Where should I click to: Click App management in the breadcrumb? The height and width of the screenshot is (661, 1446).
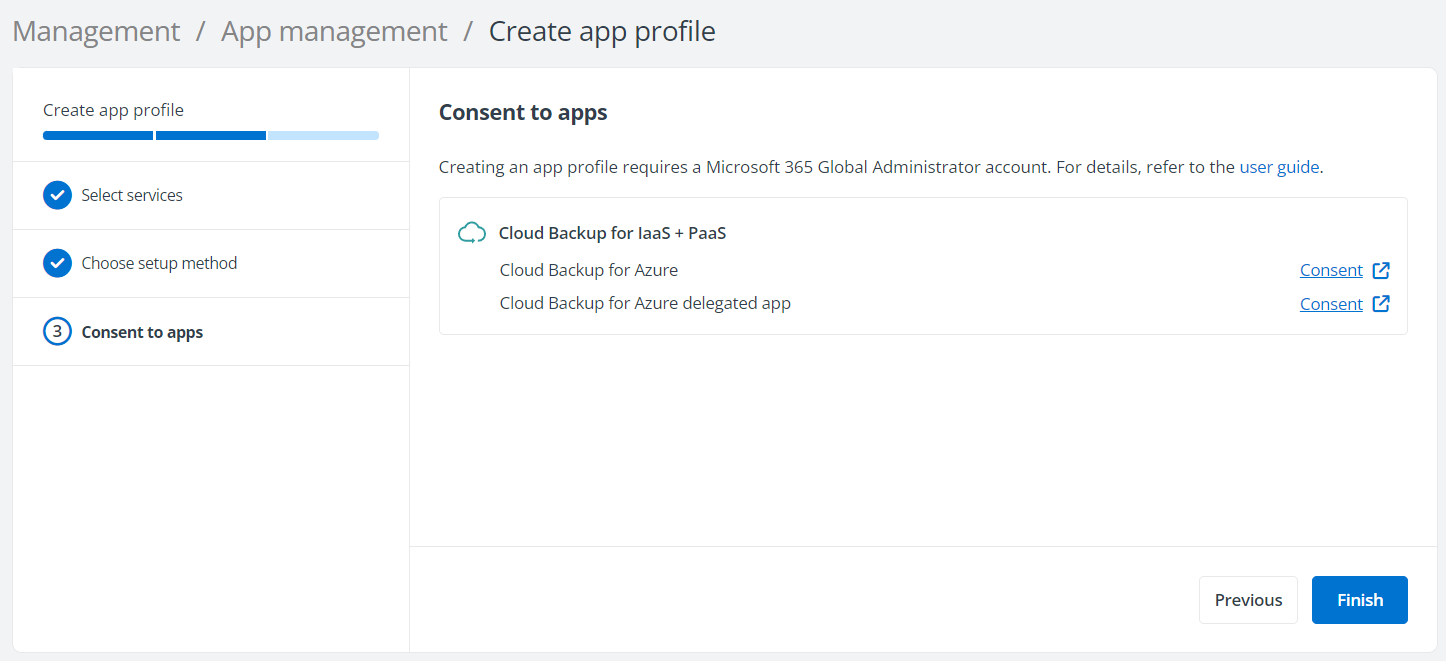(334, 31)
